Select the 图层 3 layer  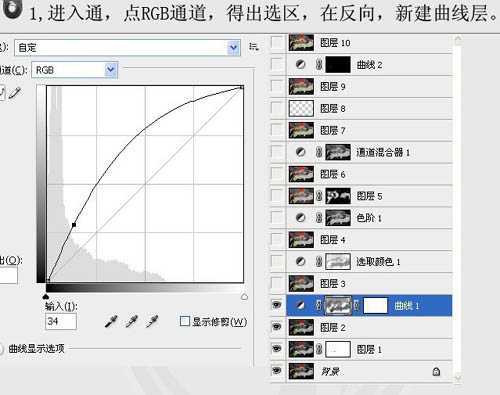[x=369, y=284]
